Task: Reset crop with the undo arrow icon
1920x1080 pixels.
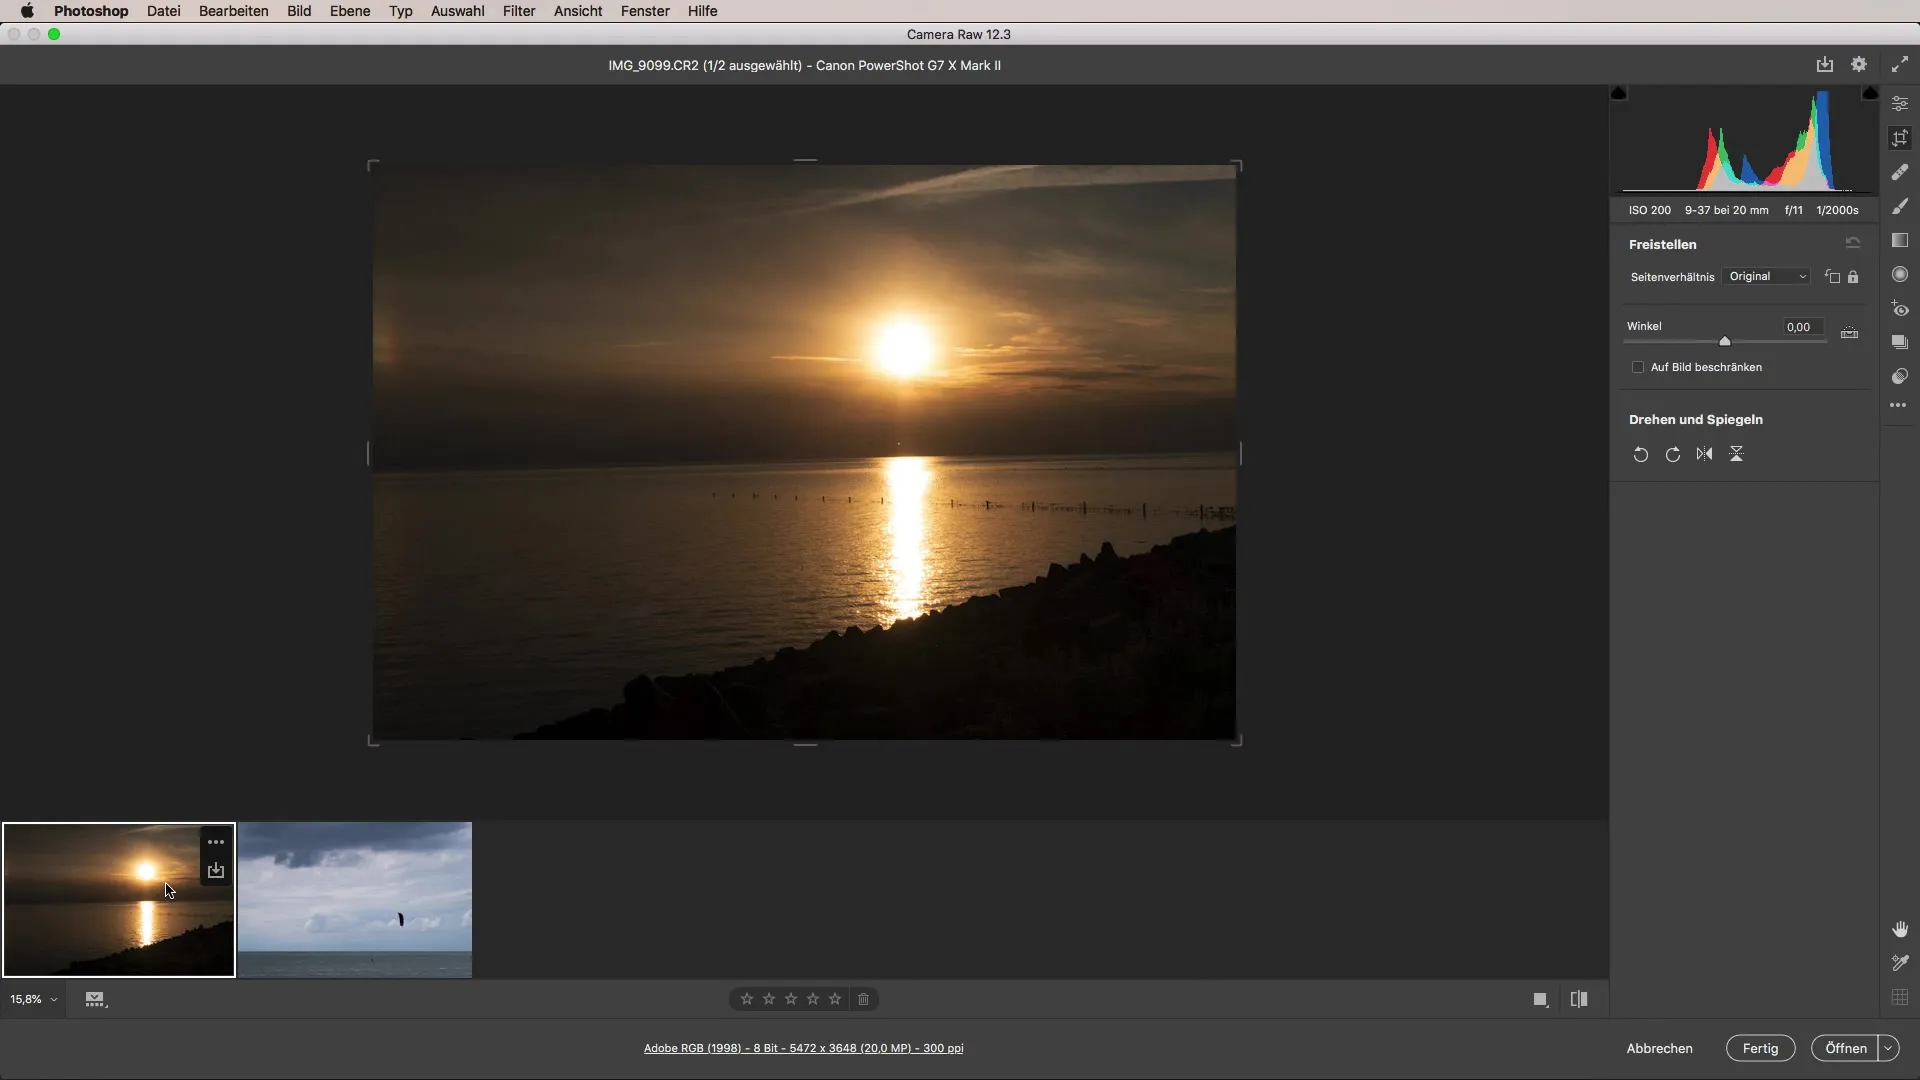Action: pyautogui.click(x=1853, y=243)
